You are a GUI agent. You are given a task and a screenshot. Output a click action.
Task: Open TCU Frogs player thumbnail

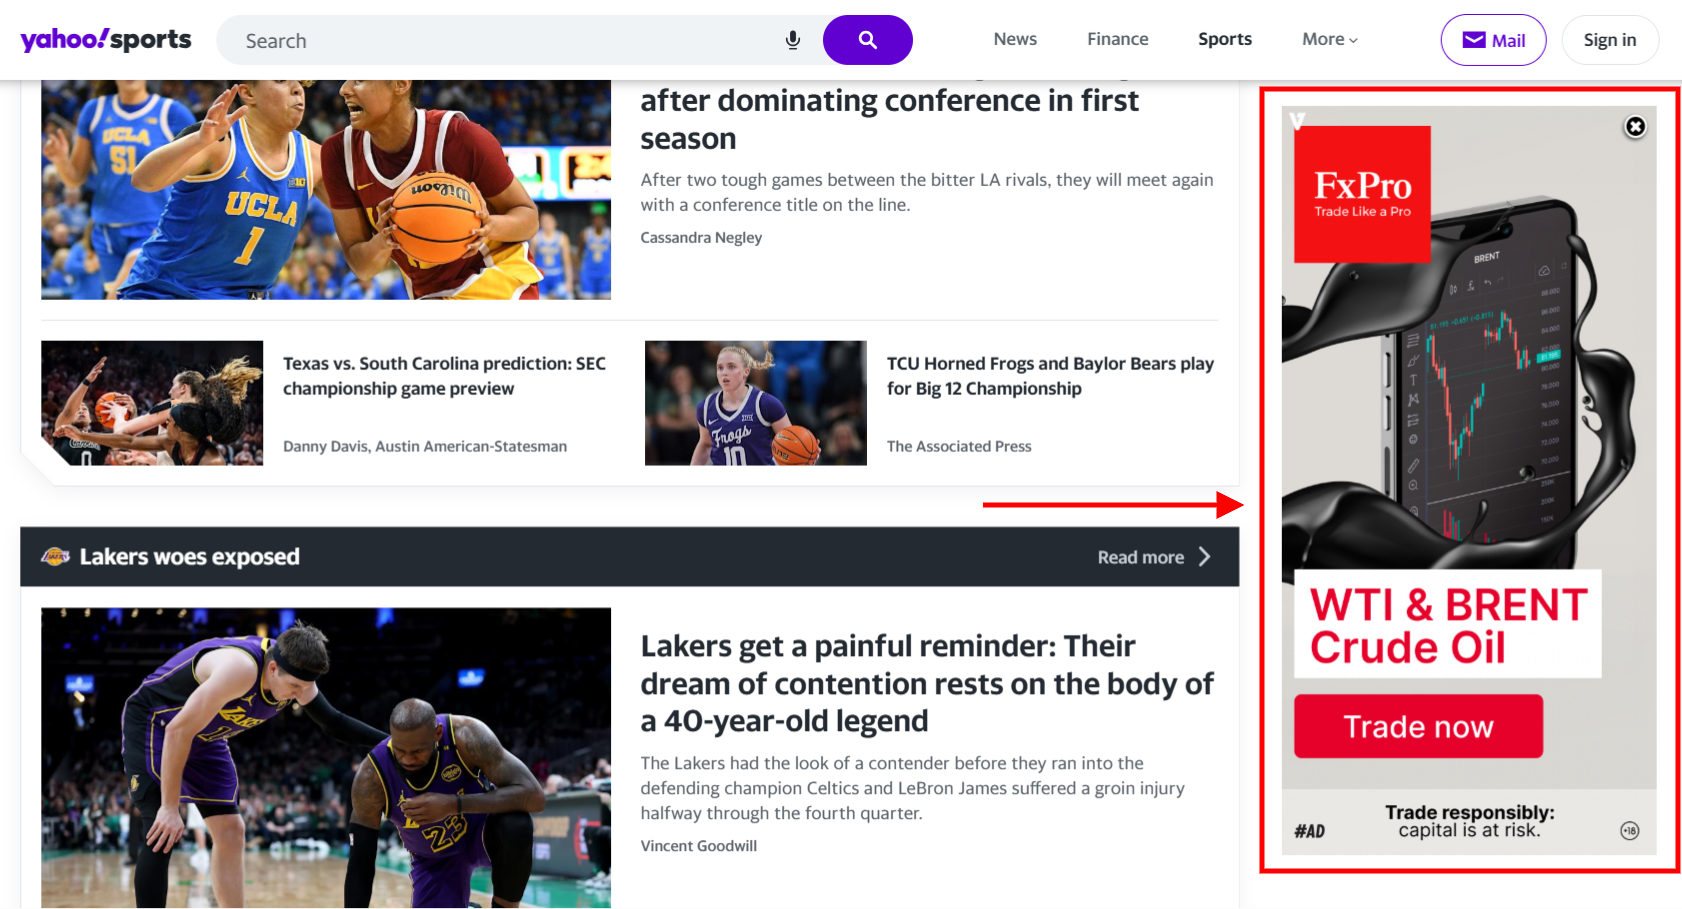point(756,403)
